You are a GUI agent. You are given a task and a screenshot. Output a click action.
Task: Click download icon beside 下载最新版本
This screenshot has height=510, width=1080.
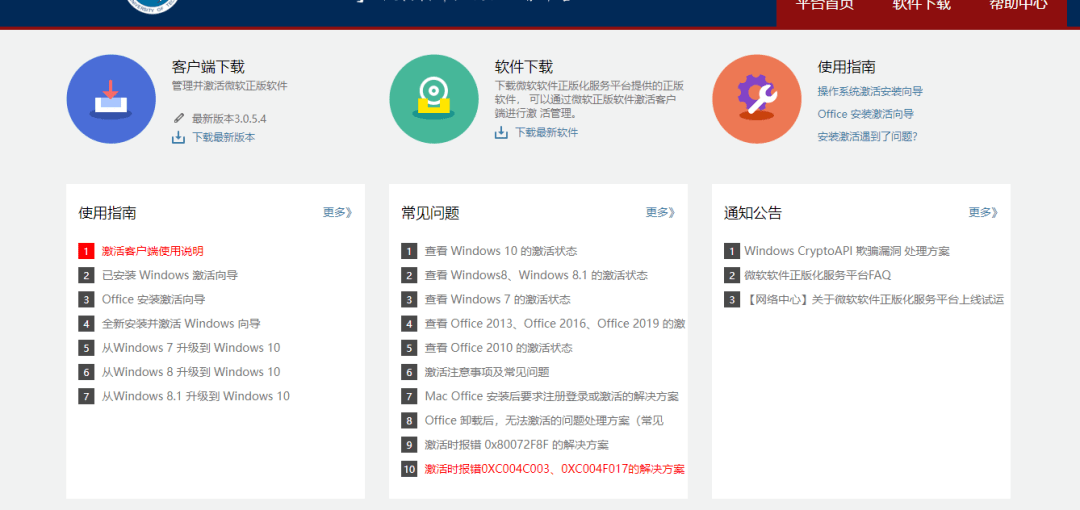tap(179, 137)
